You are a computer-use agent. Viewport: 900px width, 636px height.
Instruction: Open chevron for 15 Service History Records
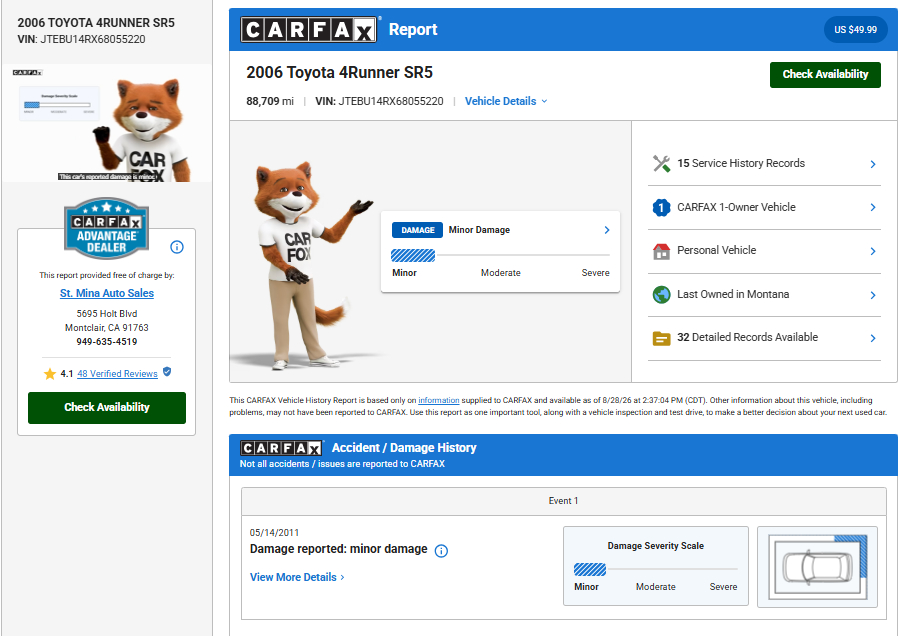click(x=872, y=164)
